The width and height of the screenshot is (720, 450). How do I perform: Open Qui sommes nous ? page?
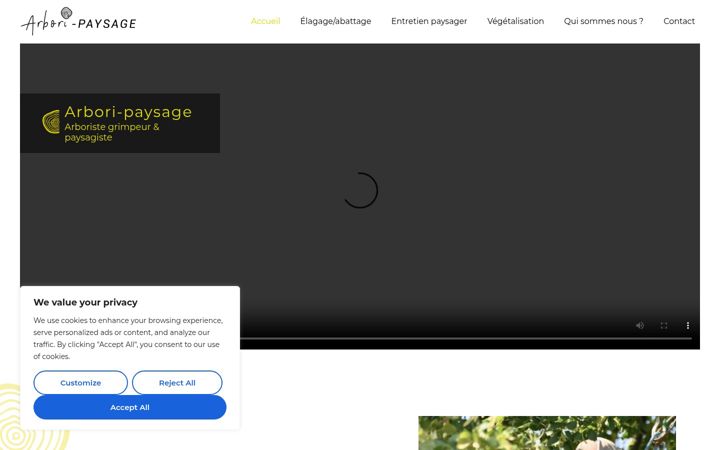pos(603,21)
